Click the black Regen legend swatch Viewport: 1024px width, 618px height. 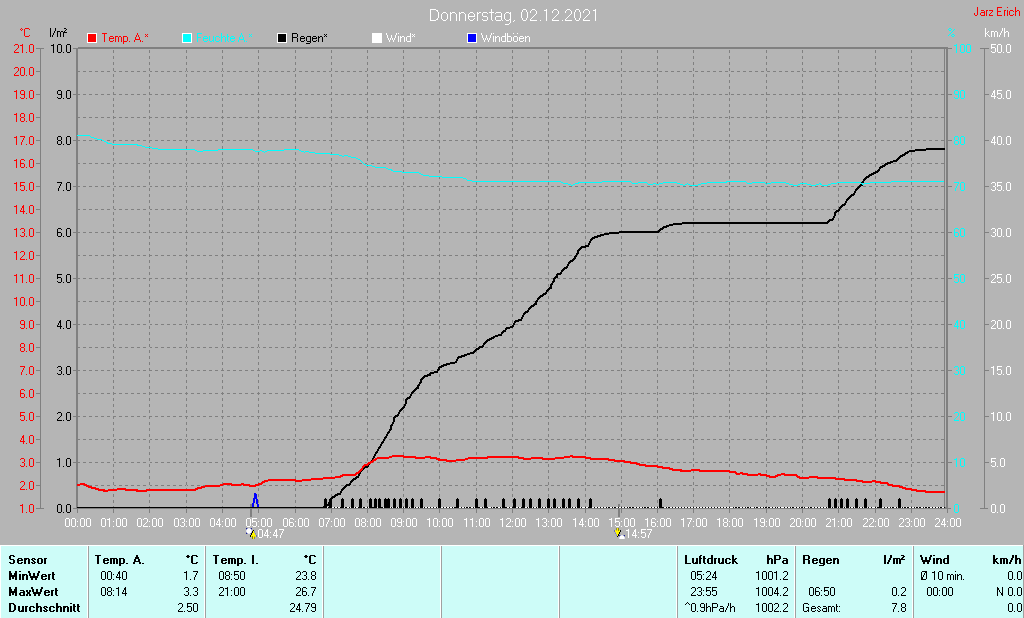[x=282, y=39]
